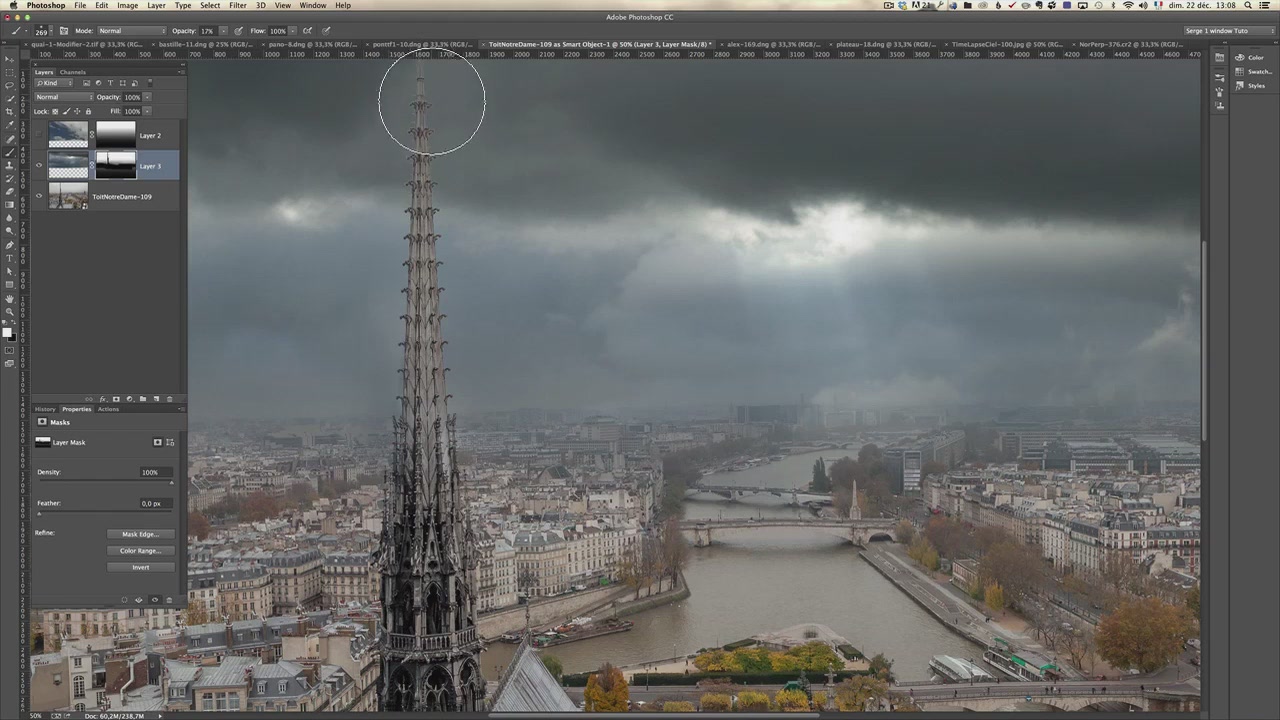The height and width of the screenshot is (720, 1280).
Task: Click Load selection from mask icon in Properties
Action: click(x=124, y=600)
